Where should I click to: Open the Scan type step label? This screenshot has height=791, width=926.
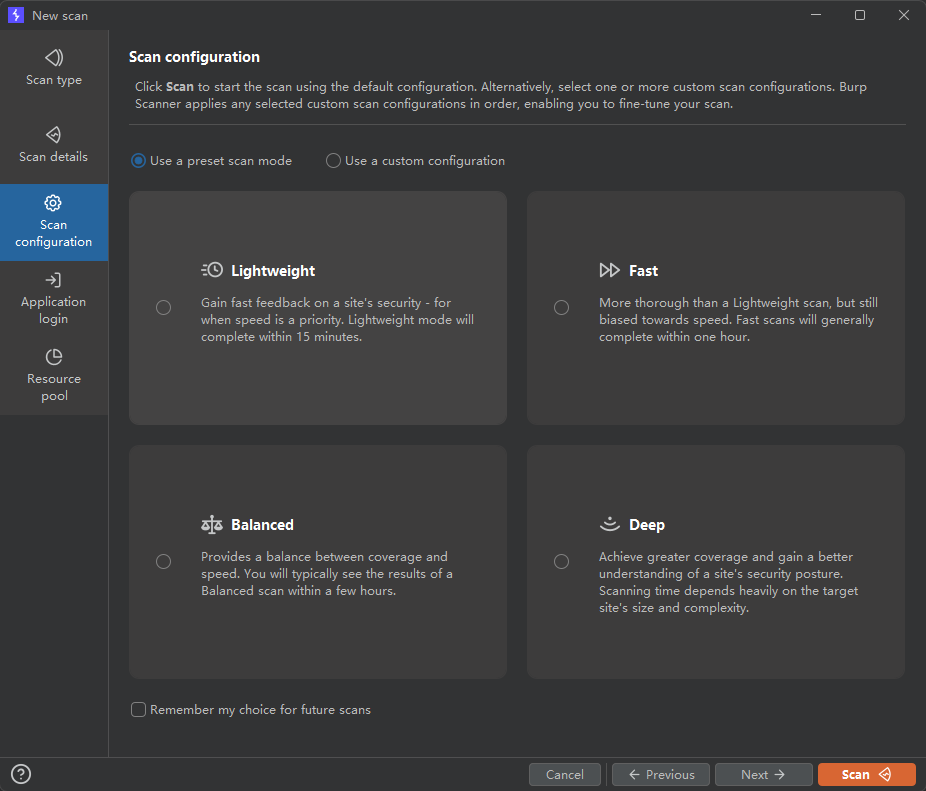pos(54,80)
